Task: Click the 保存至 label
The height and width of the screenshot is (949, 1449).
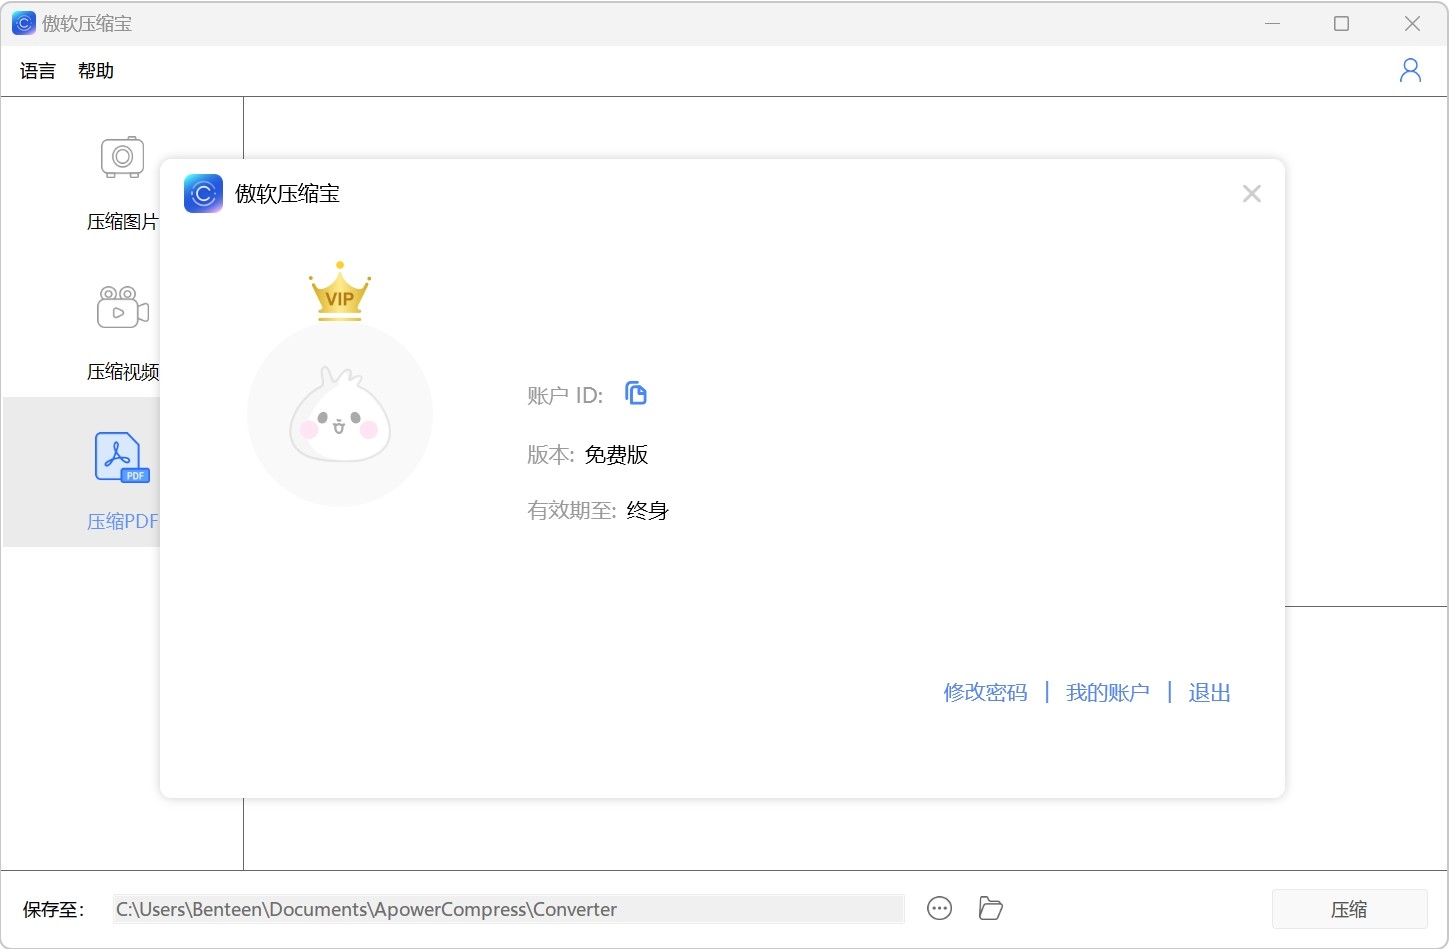Action: [x=54, y=909]
